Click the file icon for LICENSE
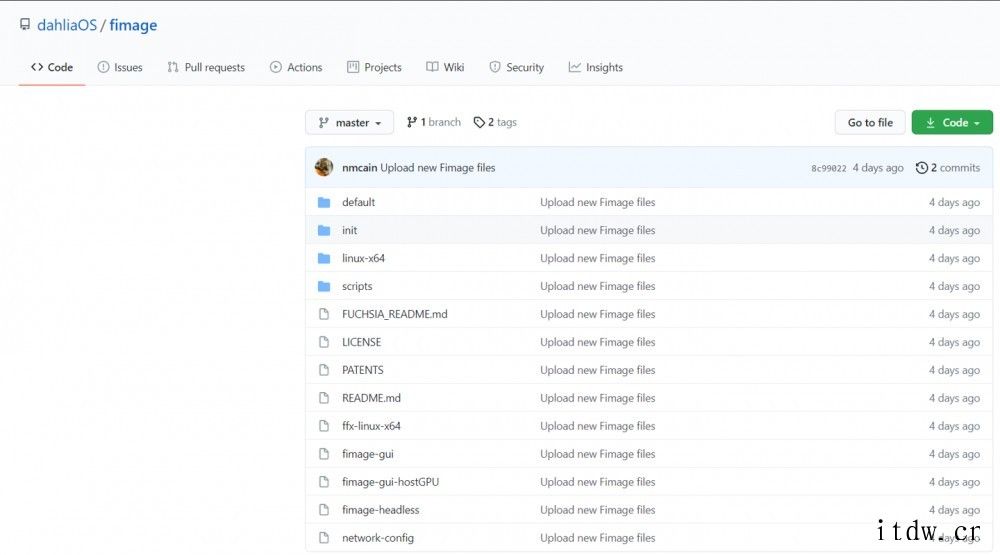This screenshot has height=555, width=1000. pyautogui.click(x=324, y=342)
